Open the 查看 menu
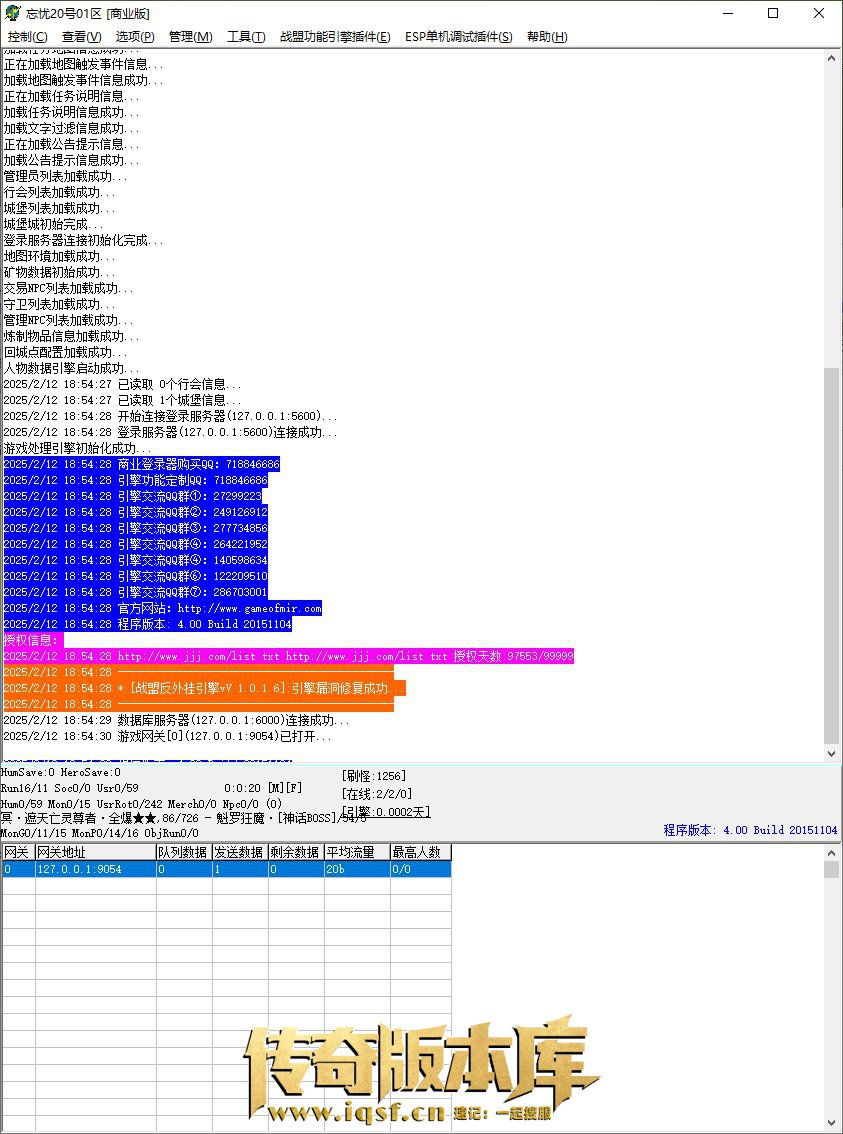The width and height of the screenshot is (843, 1134). tap(81, 37)
